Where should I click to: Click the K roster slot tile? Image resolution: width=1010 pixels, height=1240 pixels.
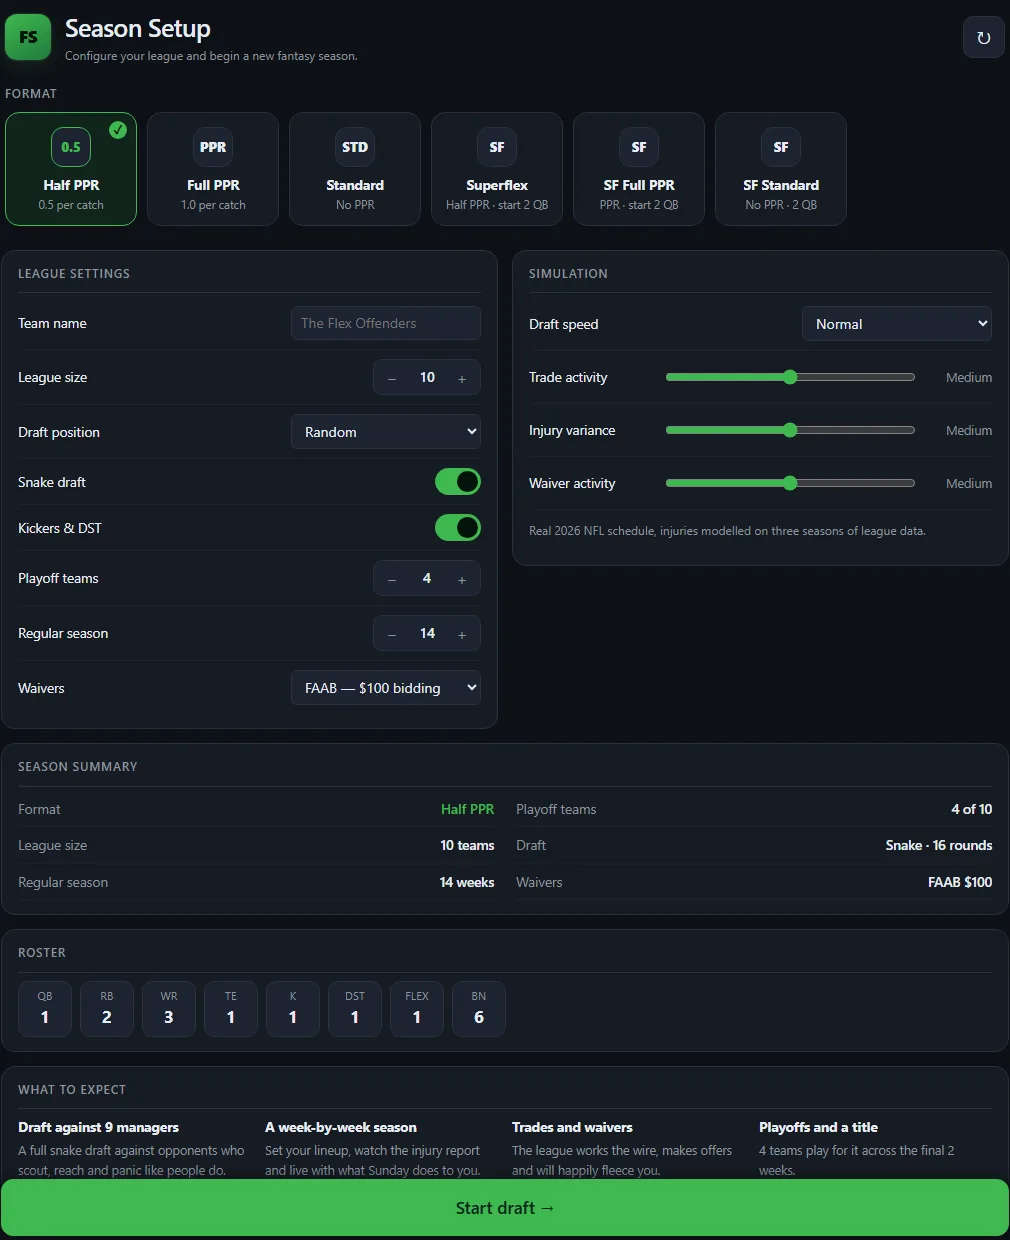click(293, 1009)
